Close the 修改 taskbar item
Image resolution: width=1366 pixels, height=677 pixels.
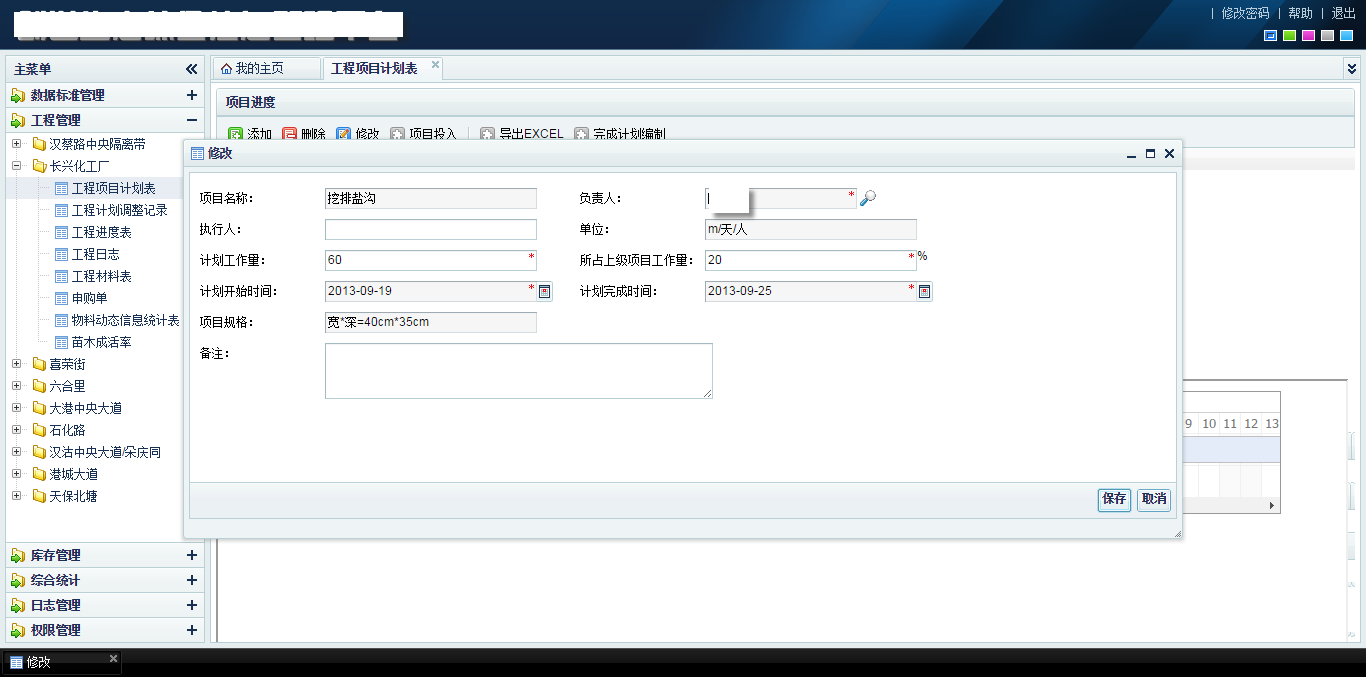click(113, 658)
